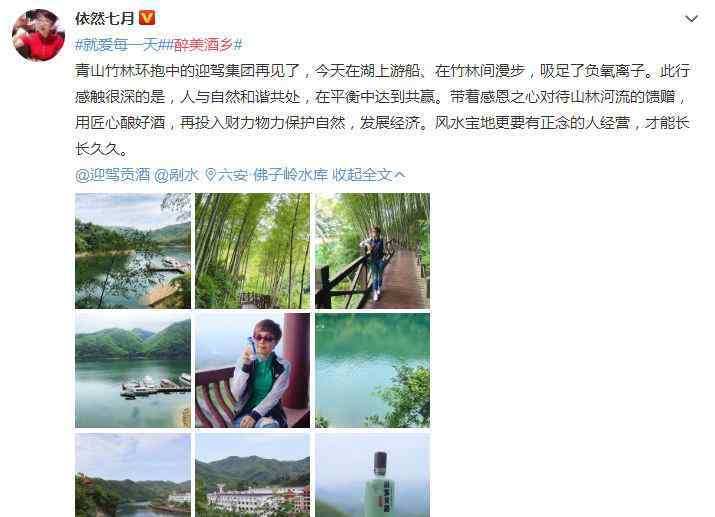Click the @迎驾贡酒 mention

point(113,175)
